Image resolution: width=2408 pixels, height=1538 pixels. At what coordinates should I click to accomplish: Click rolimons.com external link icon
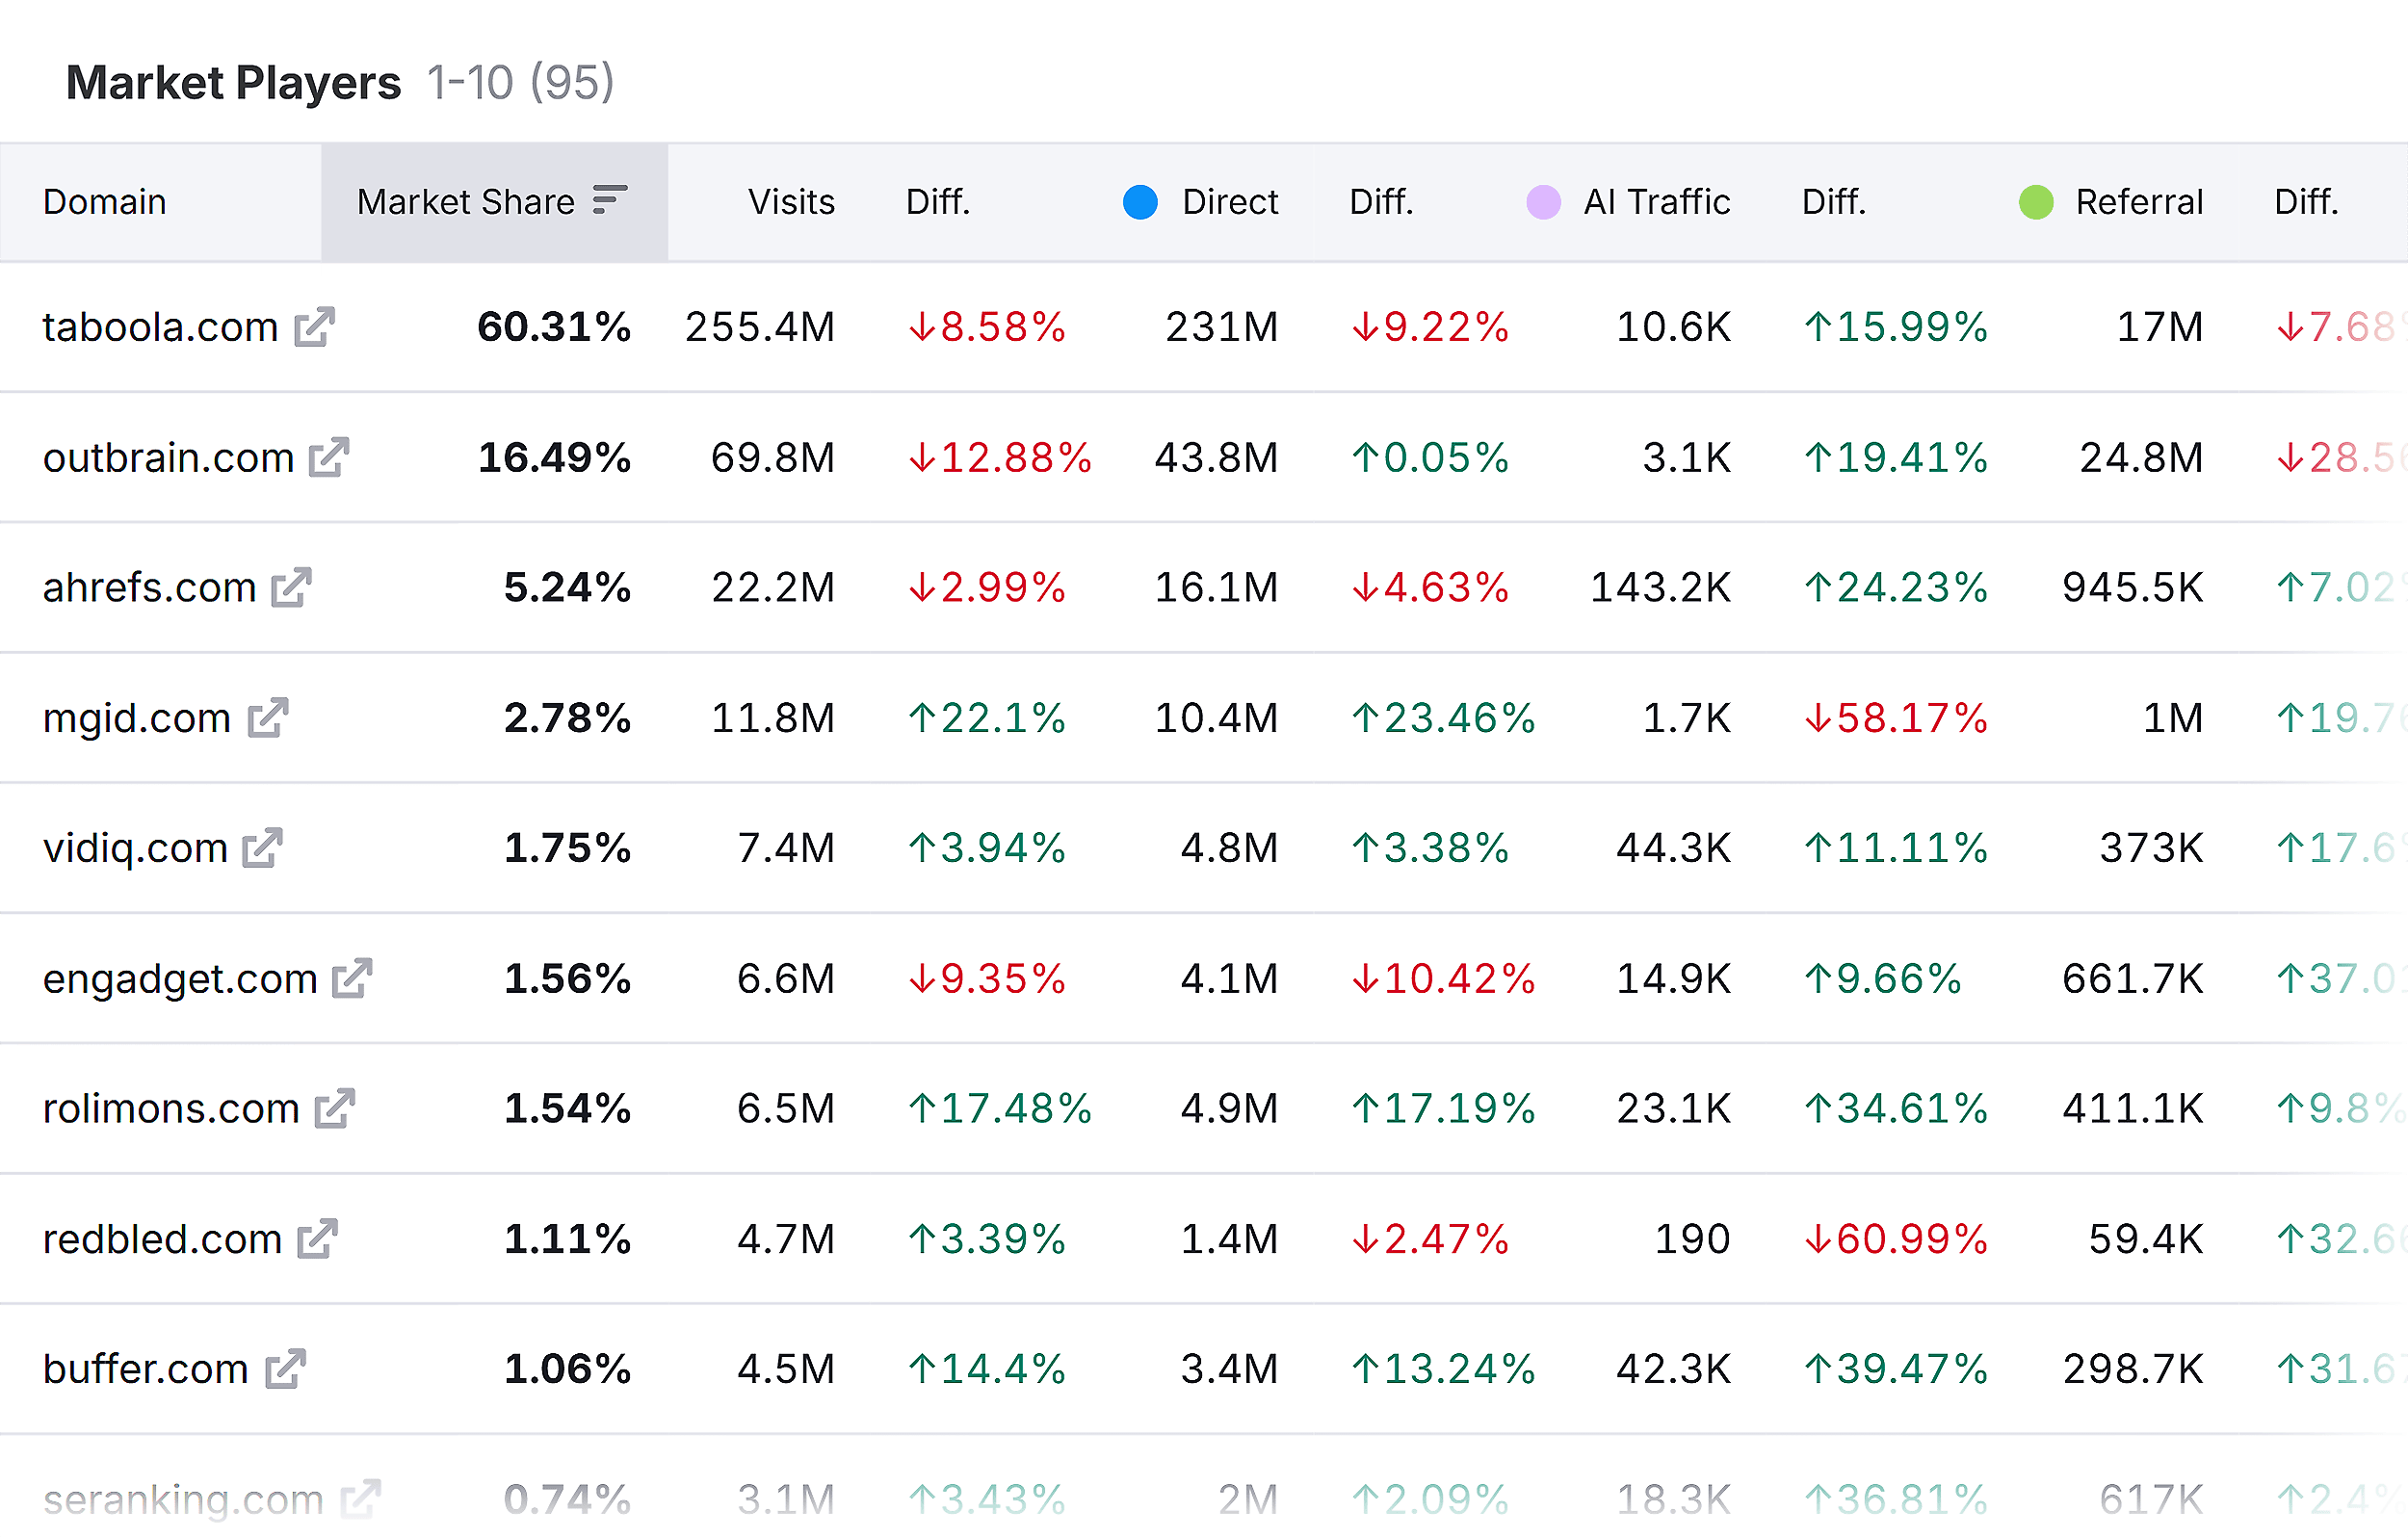click(337, 1108)
